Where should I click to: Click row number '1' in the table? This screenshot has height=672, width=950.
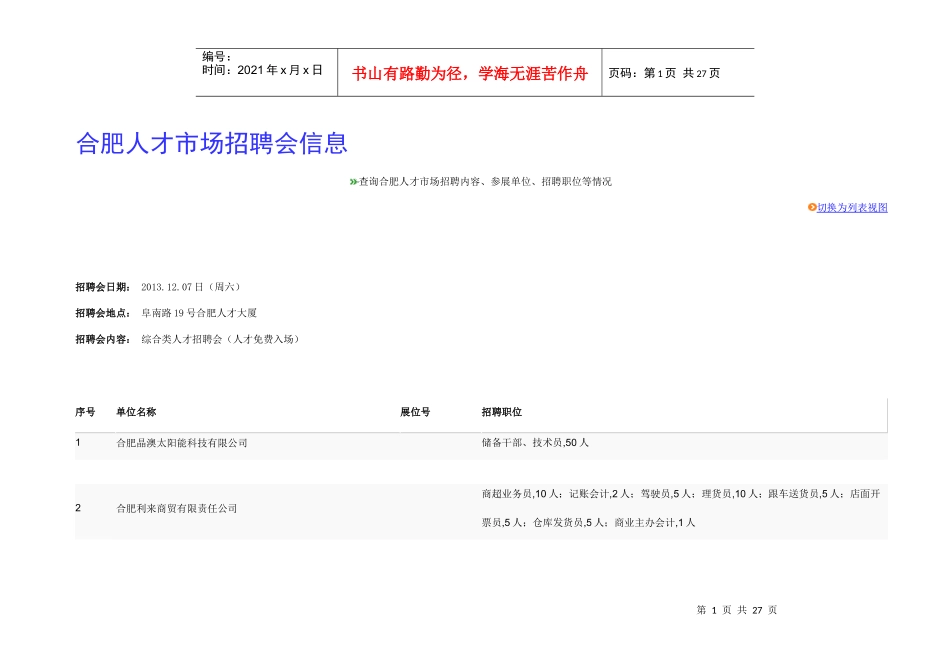78,443
